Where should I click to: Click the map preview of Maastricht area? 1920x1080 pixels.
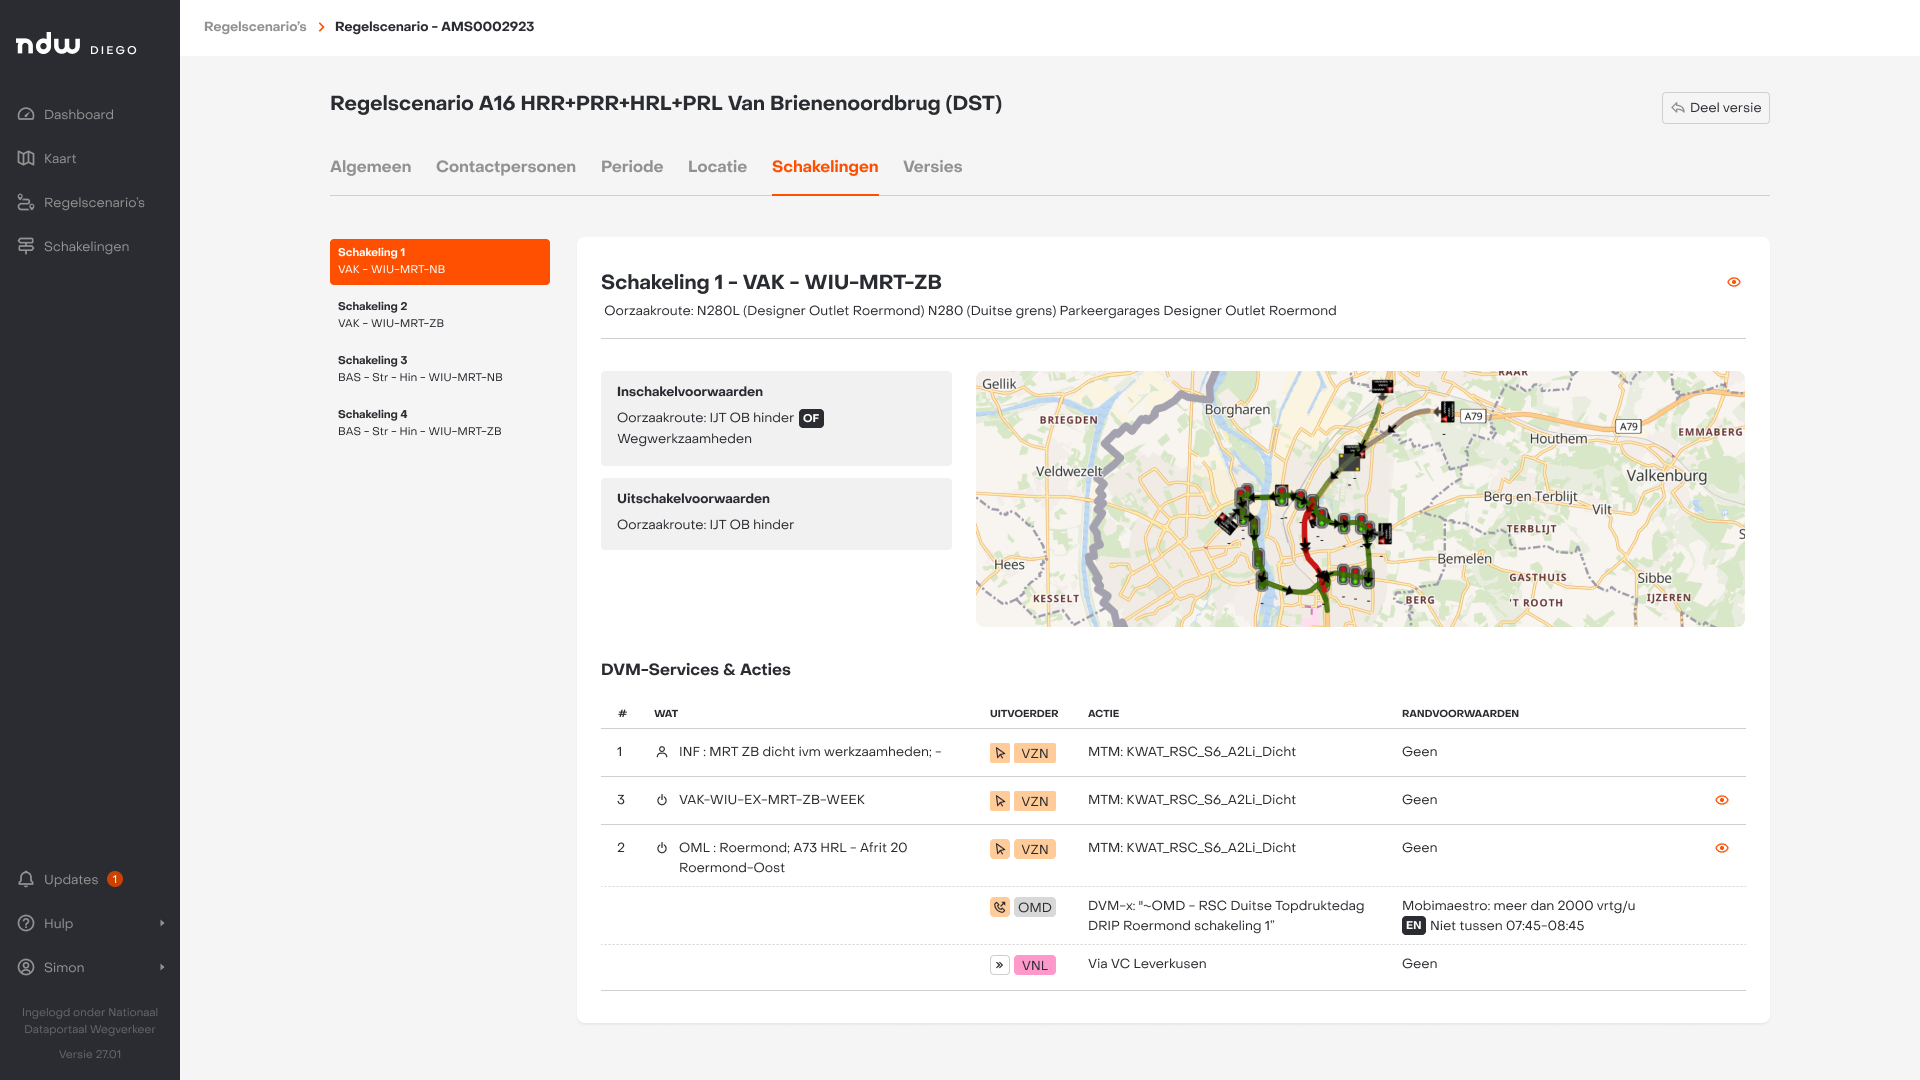[1360, 499]
